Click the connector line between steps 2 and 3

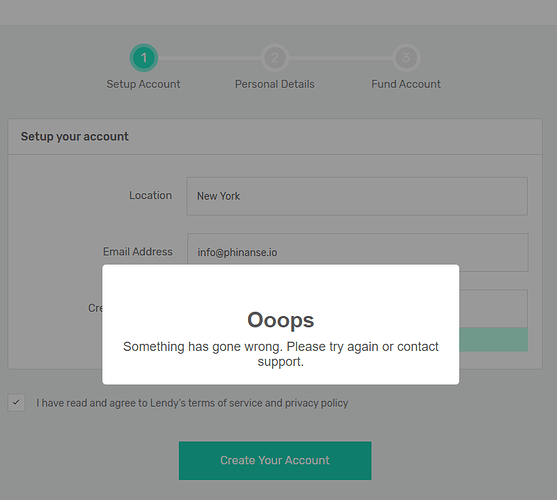[340, 58]
